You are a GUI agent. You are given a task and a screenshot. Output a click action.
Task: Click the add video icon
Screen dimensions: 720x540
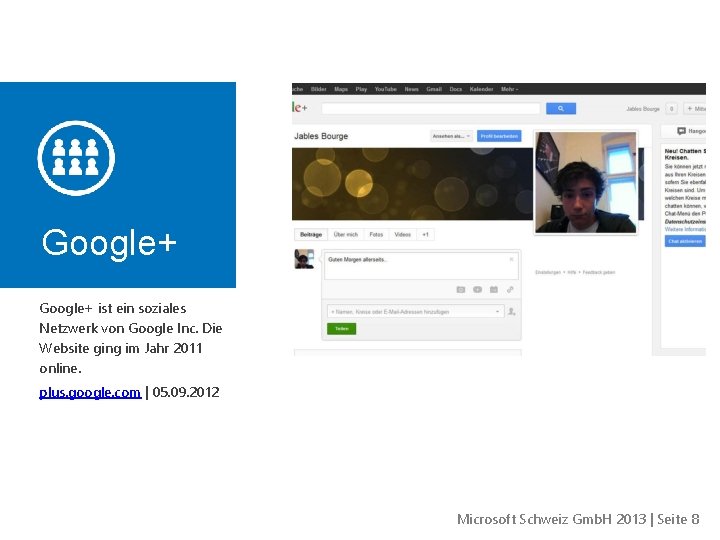(478, 290)
